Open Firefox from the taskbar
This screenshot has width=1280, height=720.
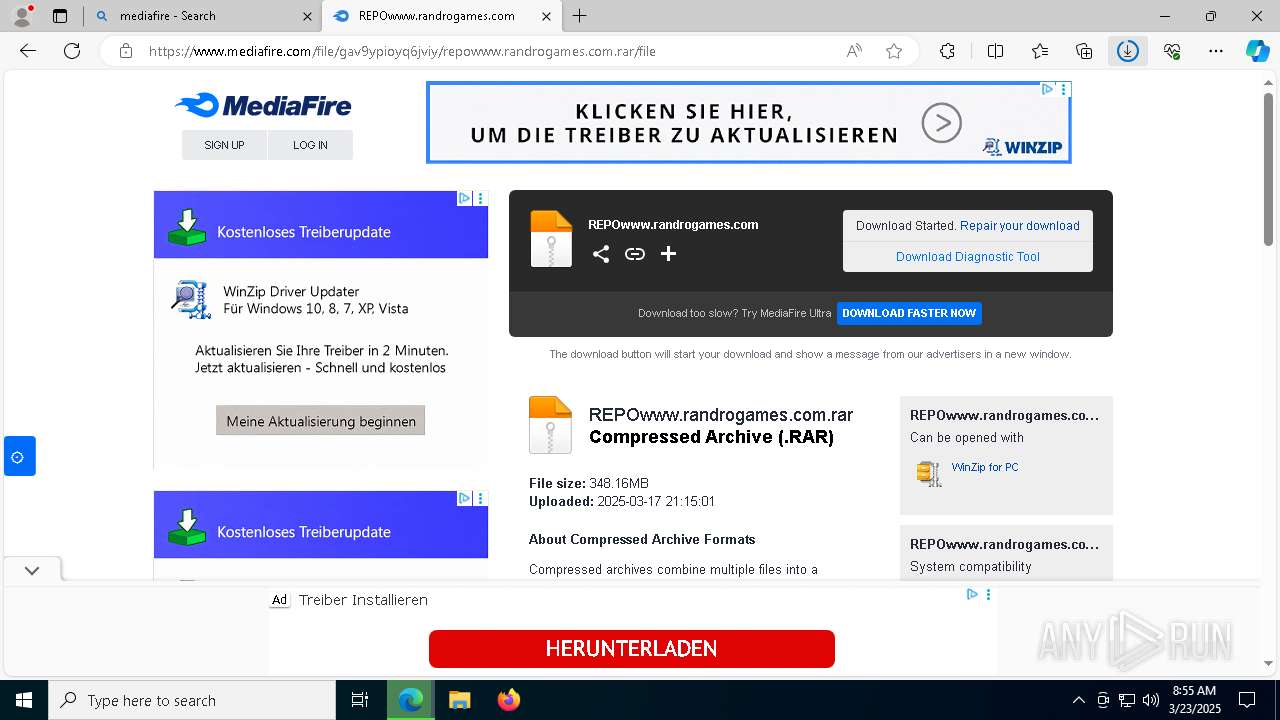tap(509, 700)
